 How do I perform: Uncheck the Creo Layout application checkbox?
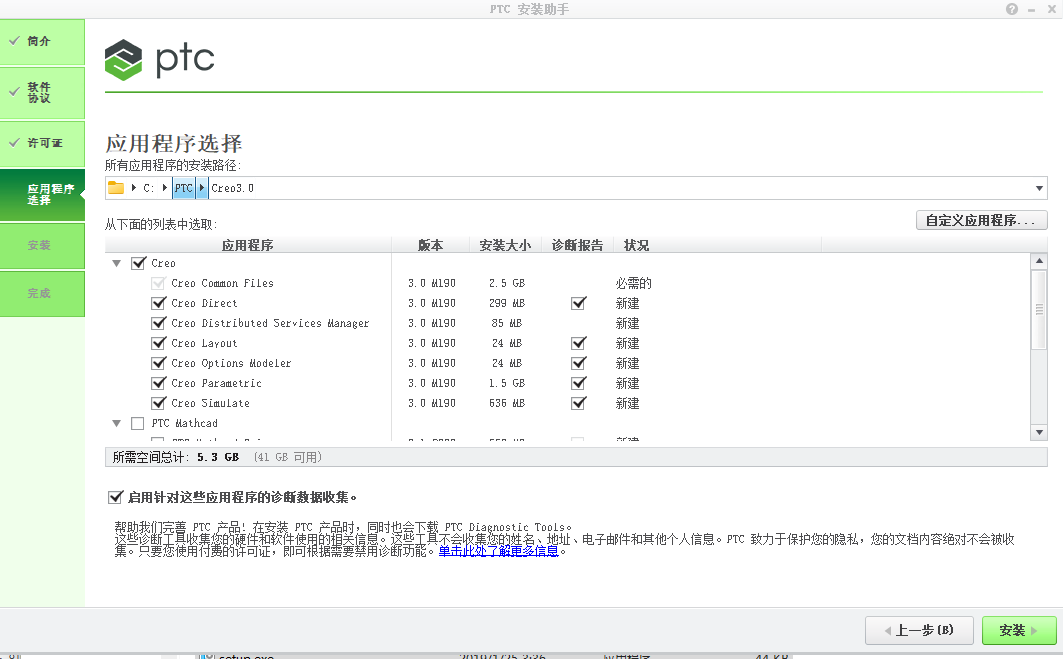[x=159, y=343]
